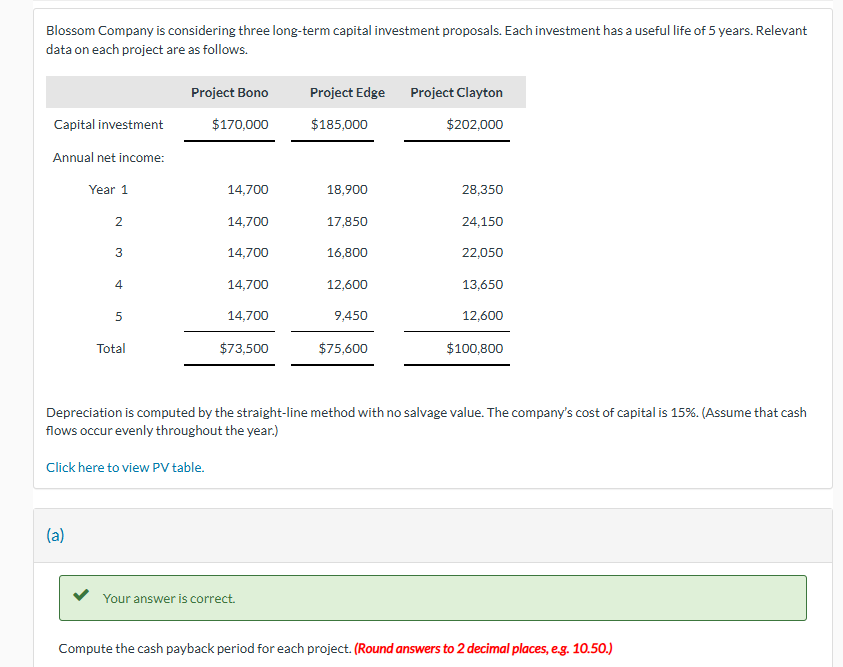Image resolution: width=843 pixels, height=667 pixels.
Task: Click the red 'Round answers to 2 decimal places' note
Action: click(483, 649)
